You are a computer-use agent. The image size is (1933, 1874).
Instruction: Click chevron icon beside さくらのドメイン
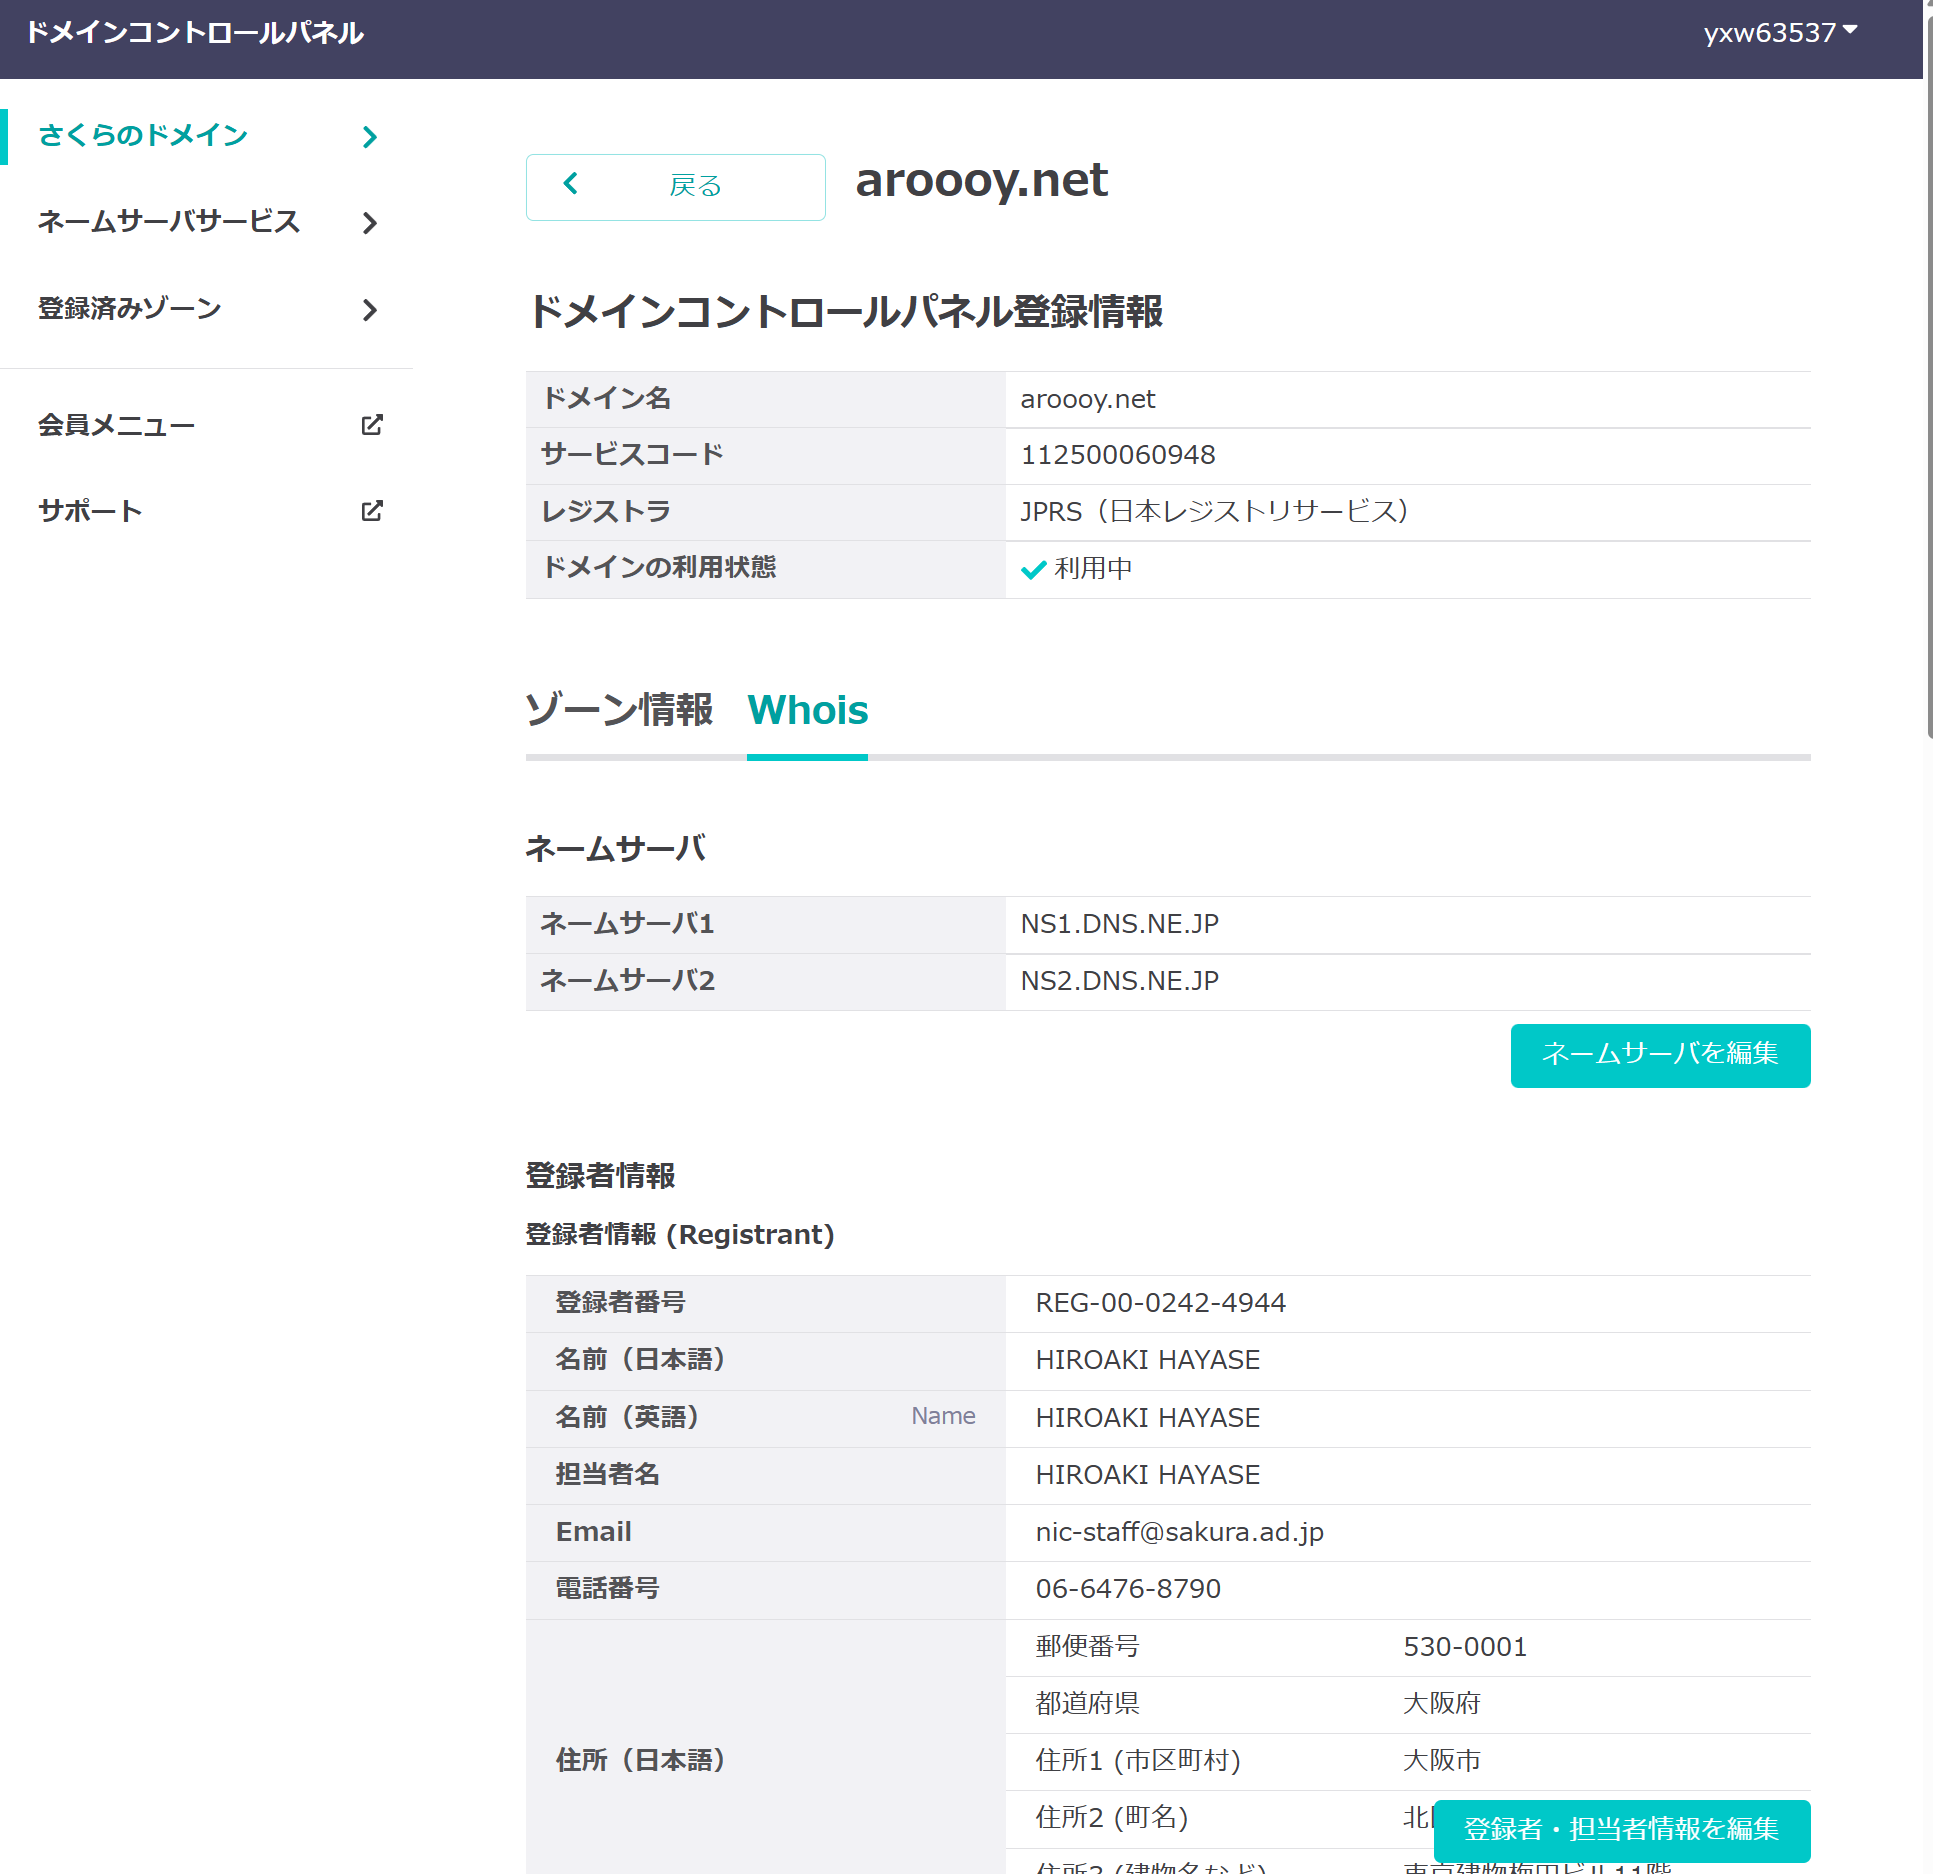click(370, 137)
